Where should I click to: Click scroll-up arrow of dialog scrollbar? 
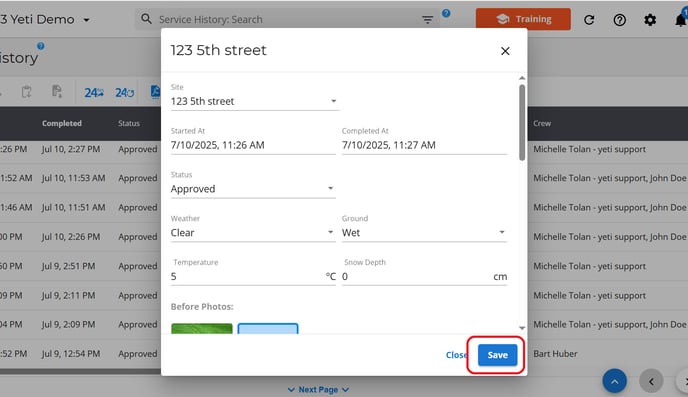[x=522, y=78]
